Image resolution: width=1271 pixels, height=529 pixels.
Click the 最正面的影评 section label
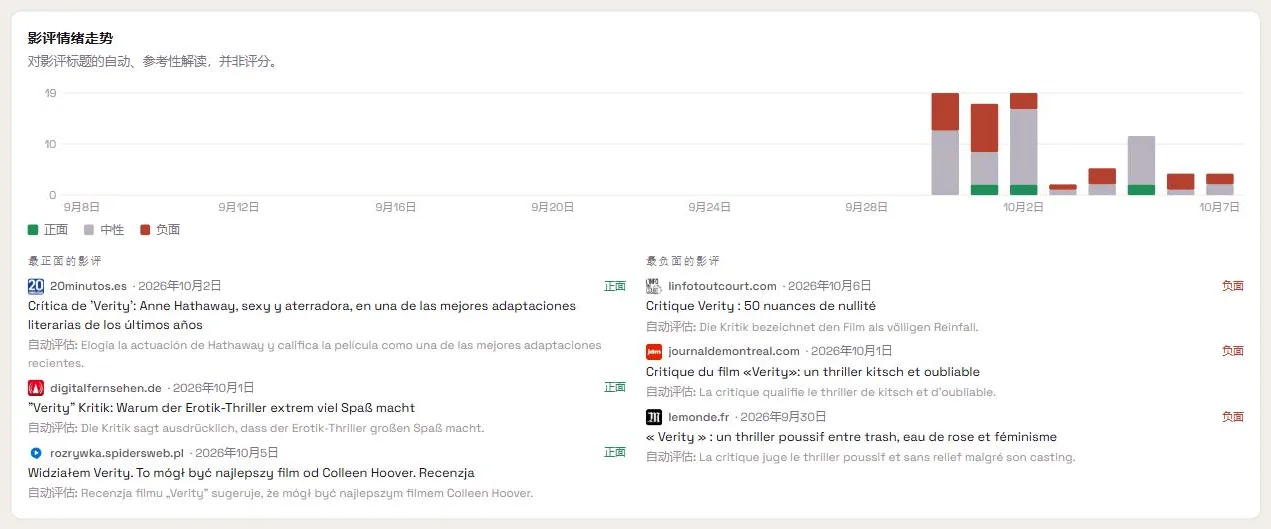[65, 261]
